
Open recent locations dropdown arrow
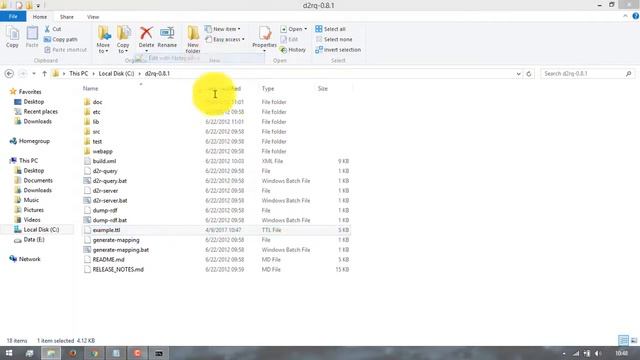coord(33,73)
